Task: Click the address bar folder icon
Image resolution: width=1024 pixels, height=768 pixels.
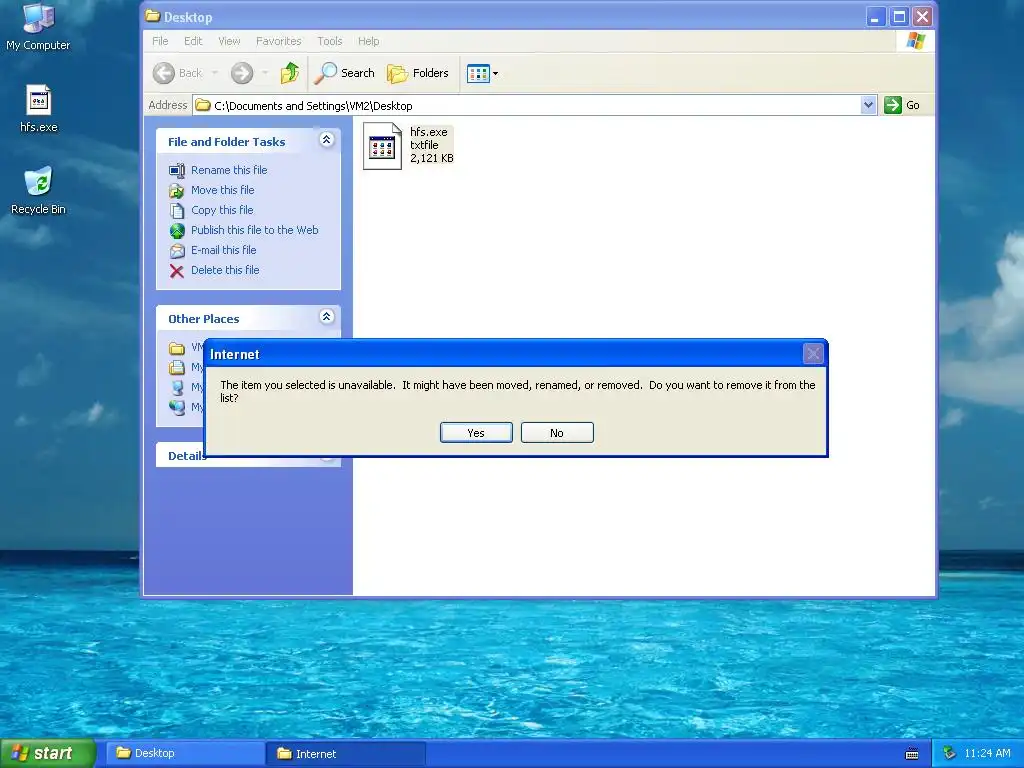Action: click(x=203, y=105)
